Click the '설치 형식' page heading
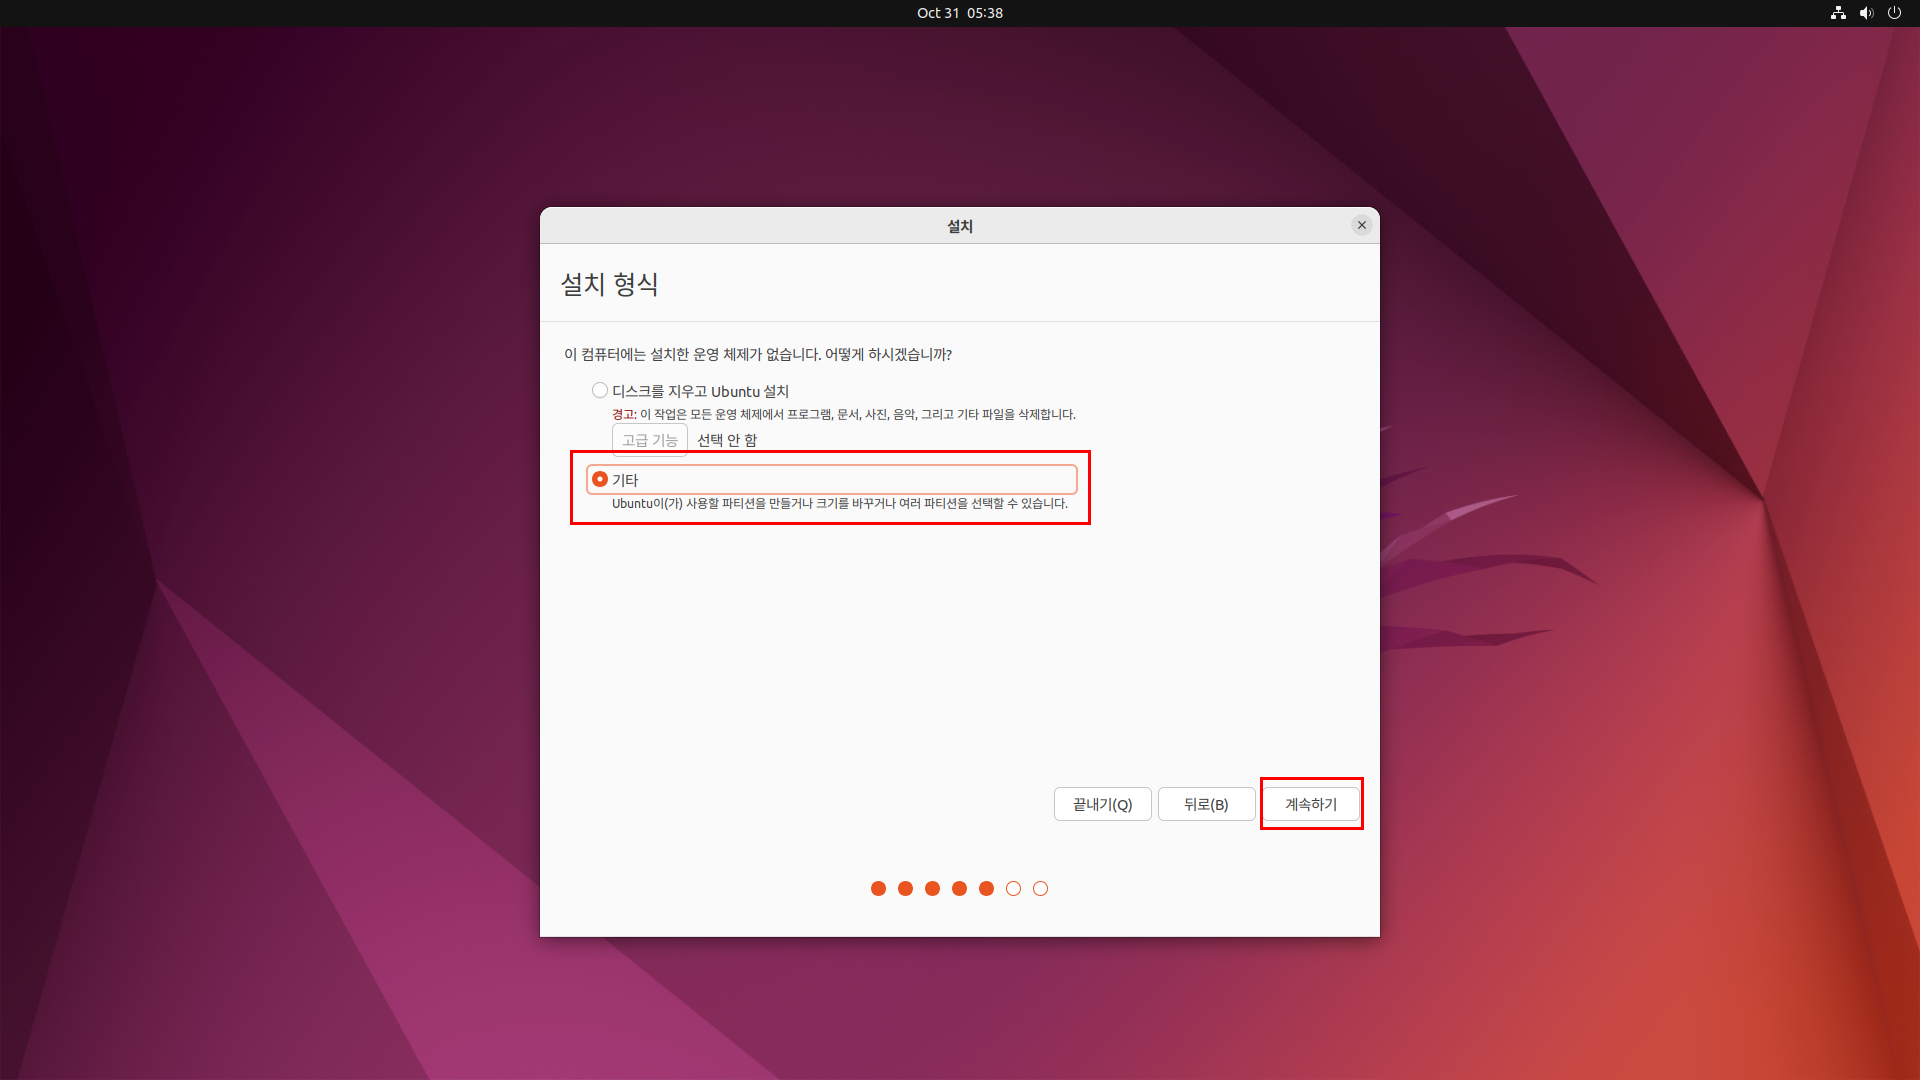 (609, 284)
